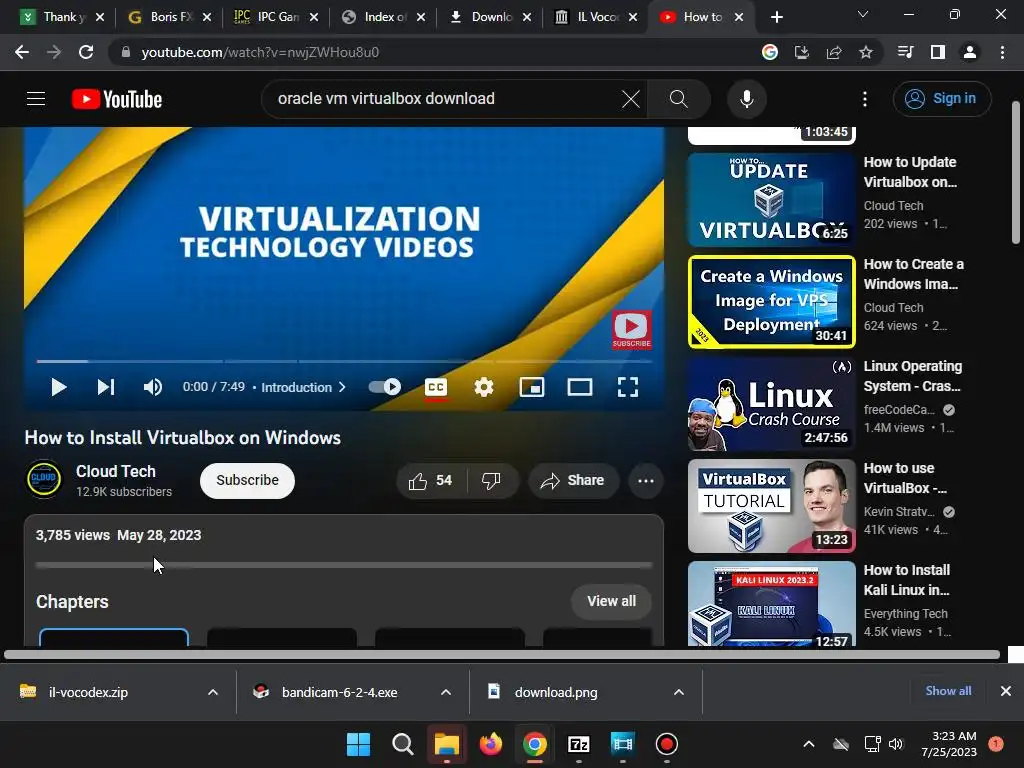Skip to the next video
The height and width of the screenshot is (768, 1024).
pyautogui.click(x=106, y=387)
